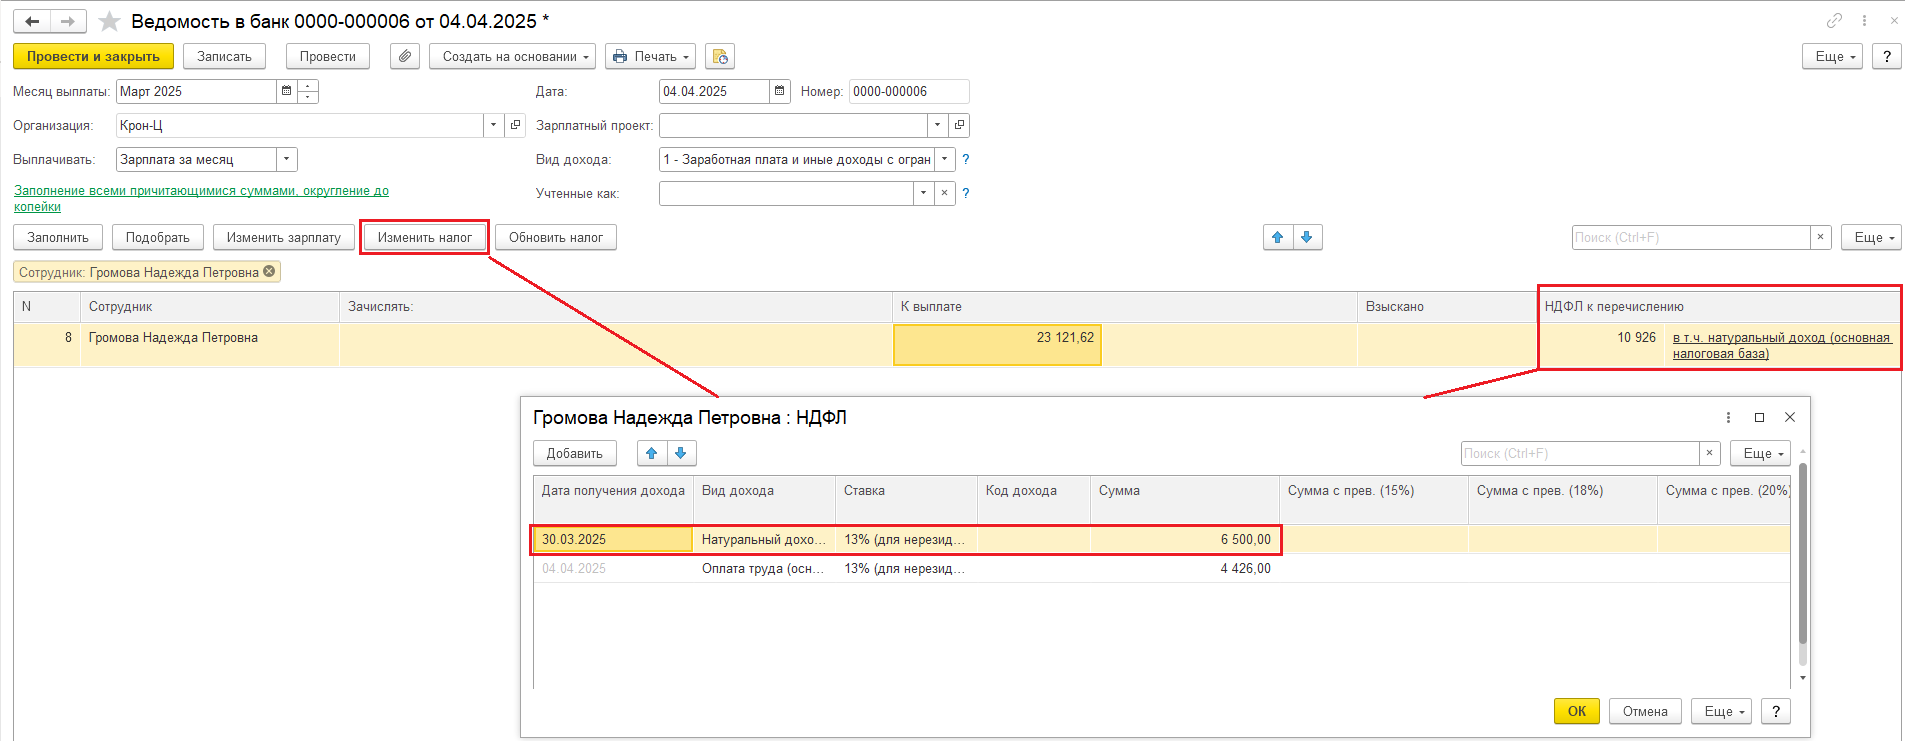
Task: Click OK in the НДФЛ dialog
Action: pyautogui.click(x=1576, y=711)
